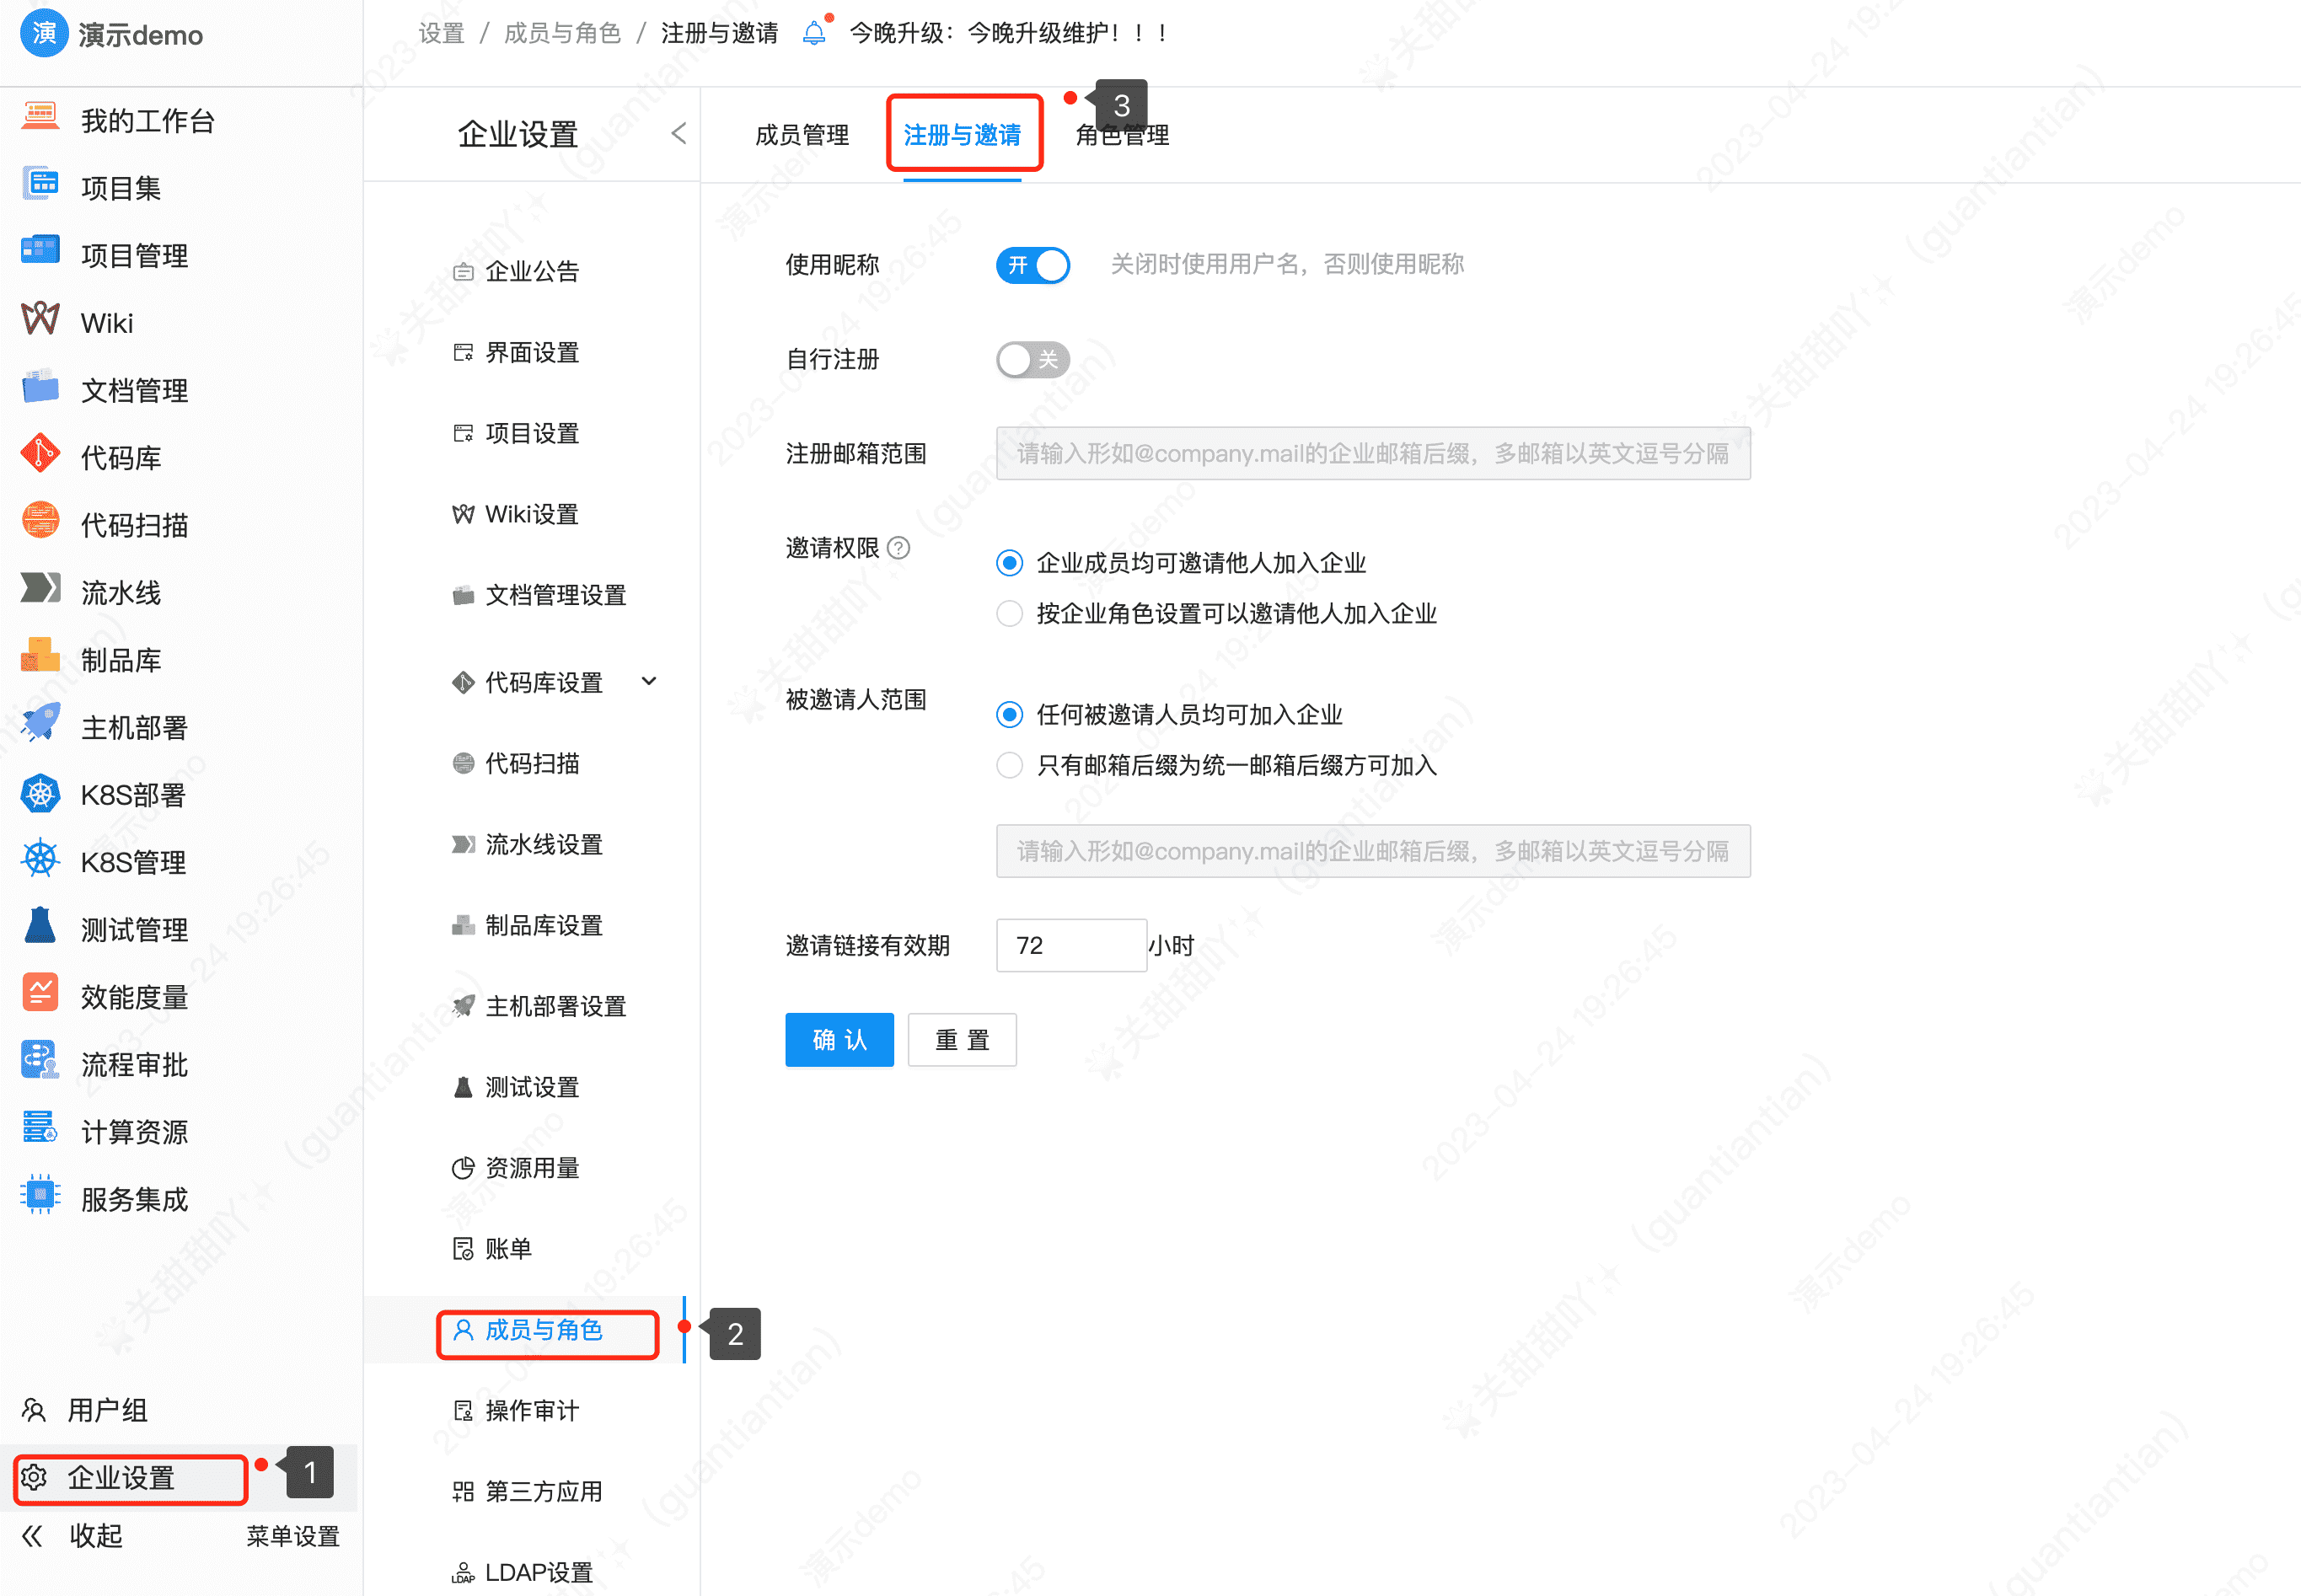Click the 确认 button to confirm
The width and height of the screenshot is (2301, 1596).
(x=839, y=1040)
